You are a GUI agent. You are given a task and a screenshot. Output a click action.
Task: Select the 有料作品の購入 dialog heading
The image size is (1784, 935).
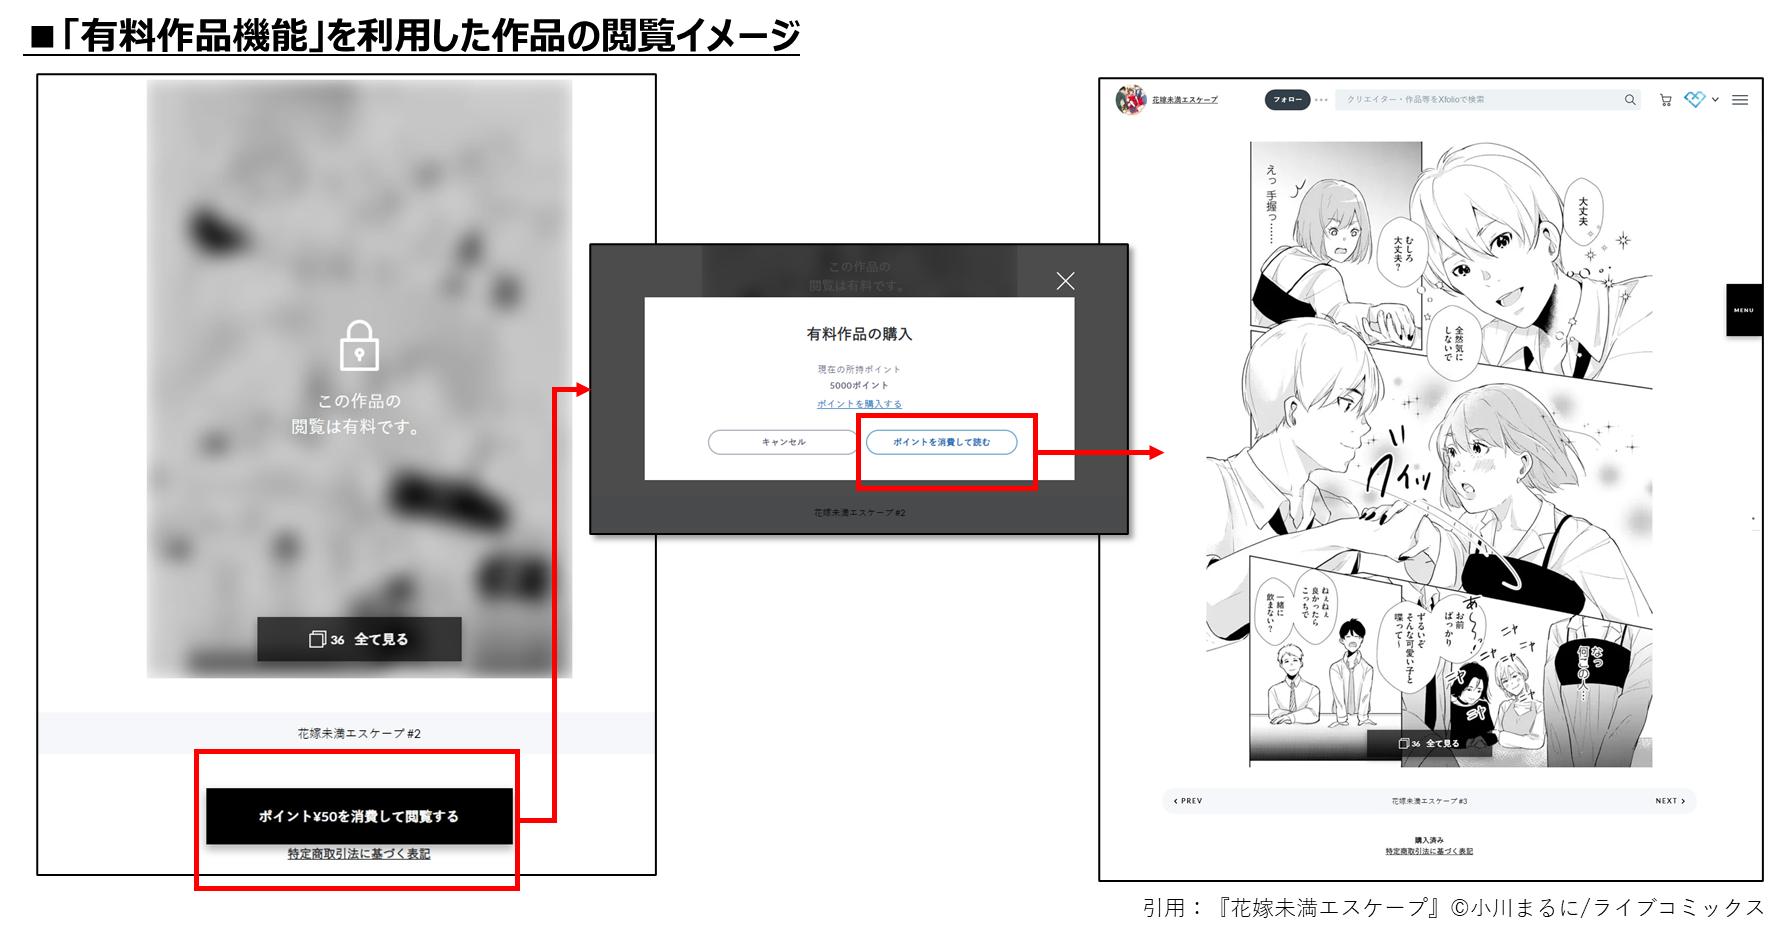pyautogui.click(x=859, y=334)
